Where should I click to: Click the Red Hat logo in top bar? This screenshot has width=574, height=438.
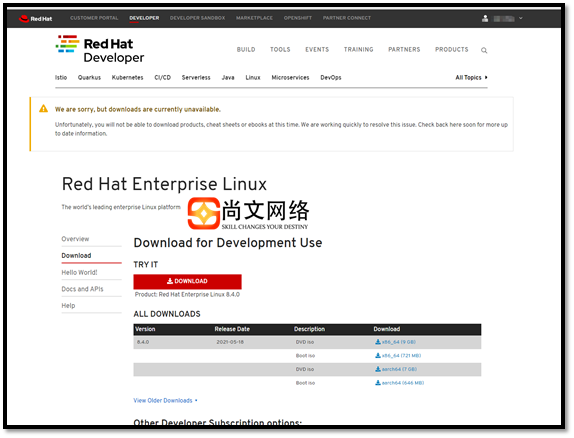36,19
